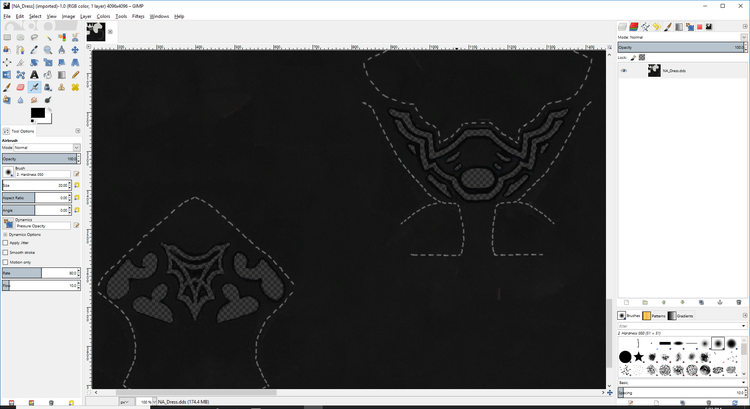The image size is (750, 409).
Task: Select the Blur/Sharpen droplet tool
Action: point(21,99)
